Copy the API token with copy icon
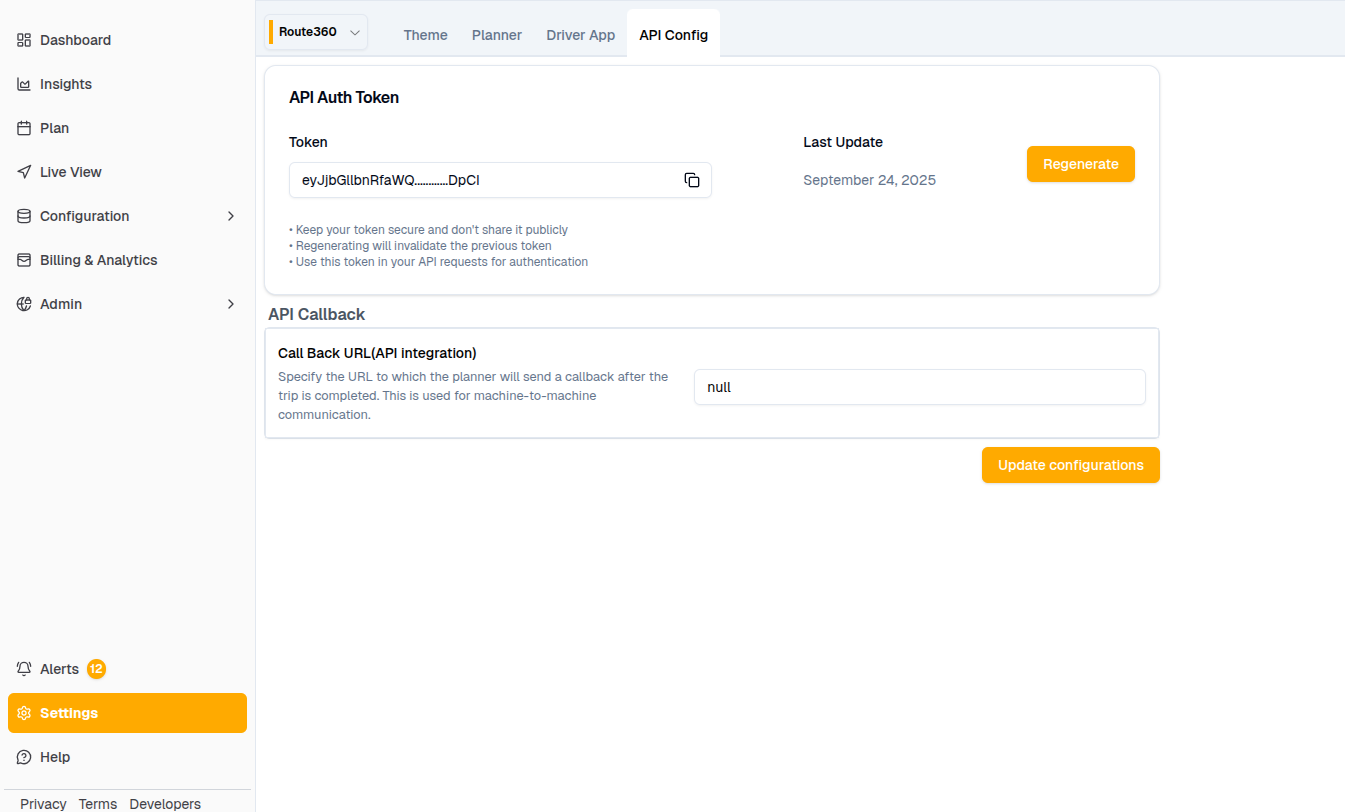The image size is (1345, 812). pos(691,180)
